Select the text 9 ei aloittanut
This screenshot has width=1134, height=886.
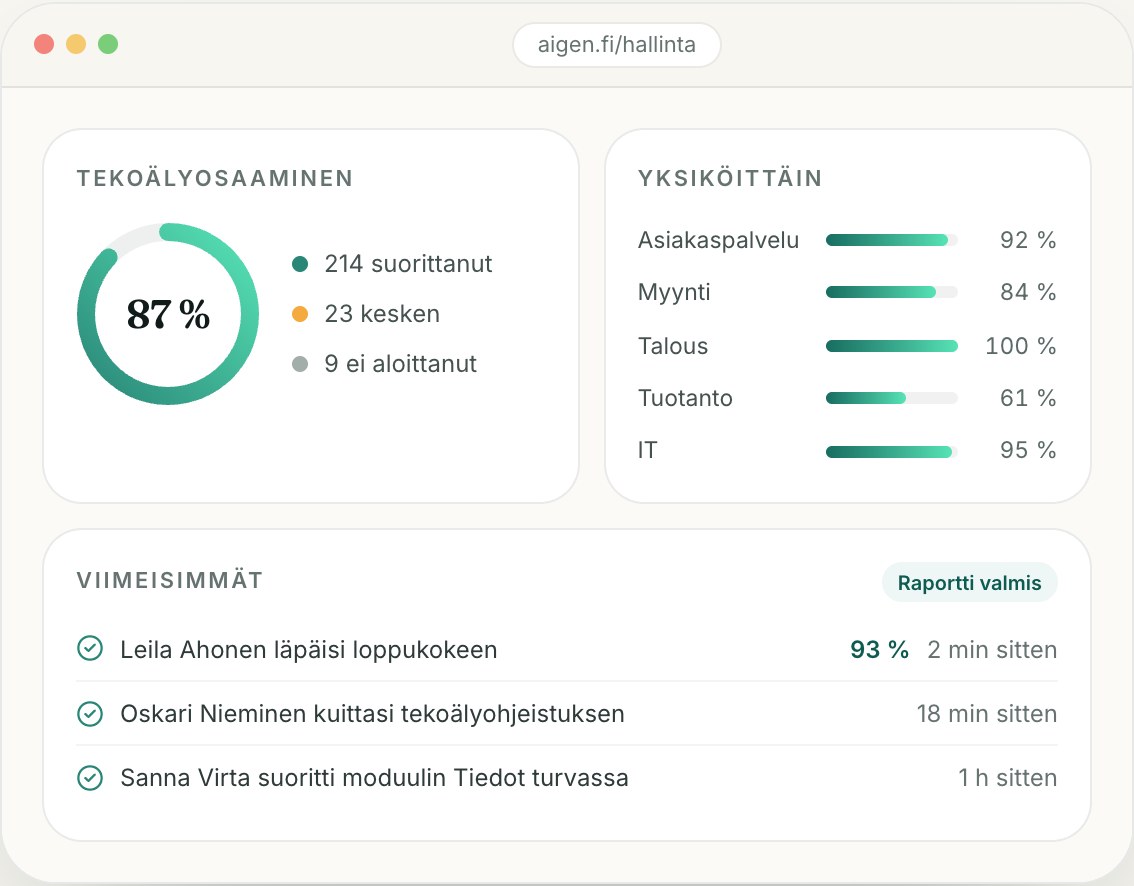click(401, 364)
